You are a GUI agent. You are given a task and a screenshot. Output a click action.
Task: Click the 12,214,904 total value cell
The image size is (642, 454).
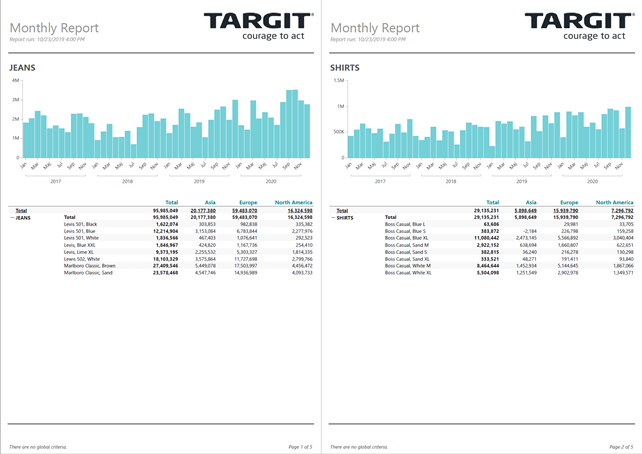(x=165, y=231)
